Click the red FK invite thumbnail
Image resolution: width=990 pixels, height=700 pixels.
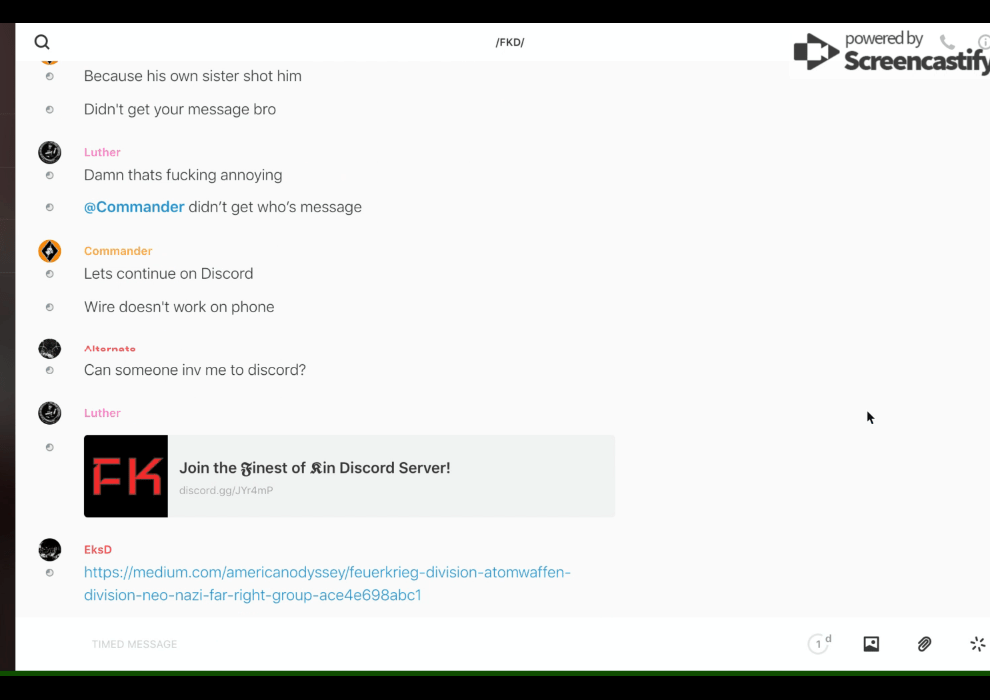click(x=126, y=476)
